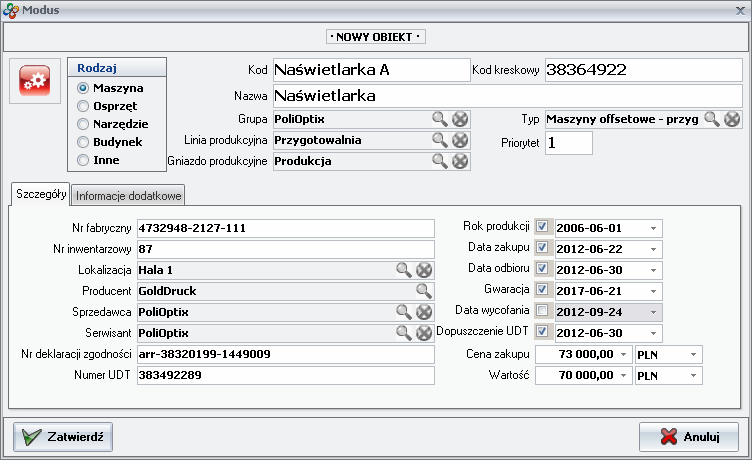752x460 pixels.
Task: Toggle the Gwarancja checkbox
Action: coord(542,289)
